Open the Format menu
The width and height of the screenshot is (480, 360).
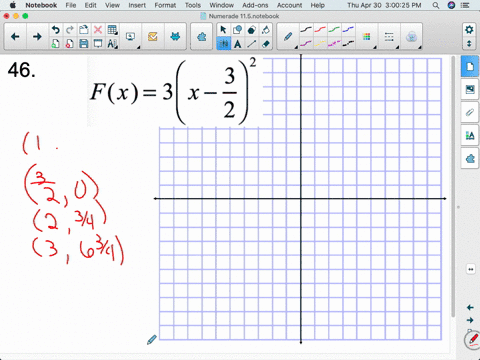[165, 5]
